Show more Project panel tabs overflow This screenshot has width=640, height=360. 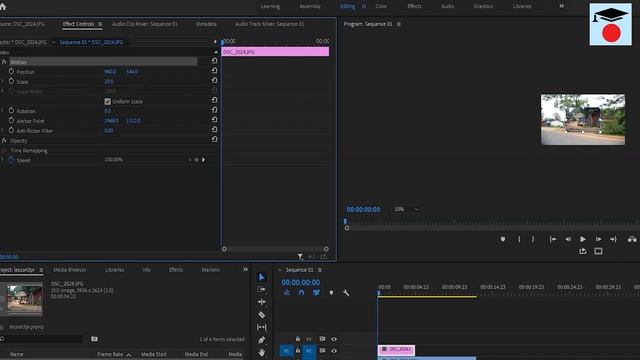pos(245,269)
